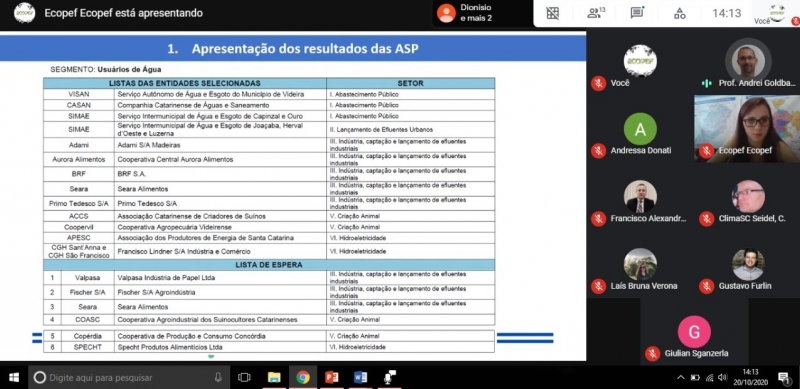Open the recorder app in the taskbar
The image size is (800, 389).
[390, 377]
